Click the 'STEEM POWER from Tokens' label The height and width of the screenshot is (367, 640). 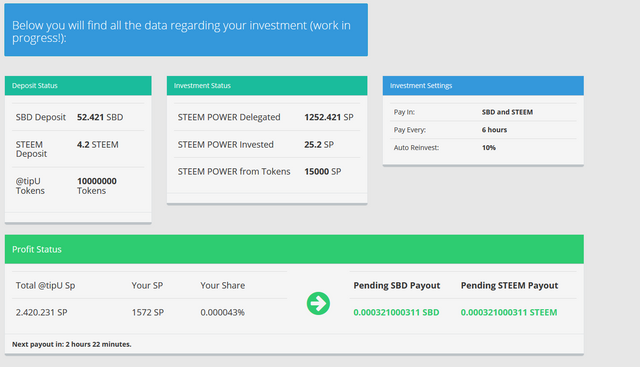[234, 171]
